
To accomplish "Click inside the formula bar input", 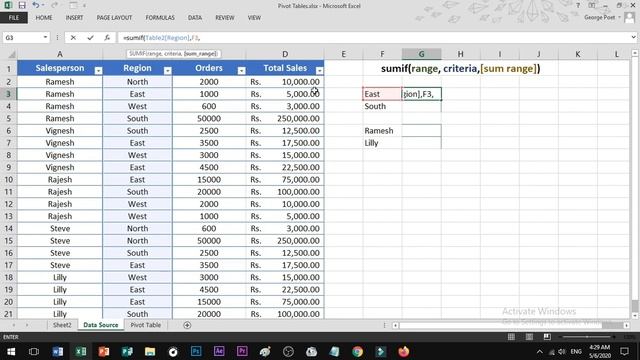I will (x=373, y=38).
